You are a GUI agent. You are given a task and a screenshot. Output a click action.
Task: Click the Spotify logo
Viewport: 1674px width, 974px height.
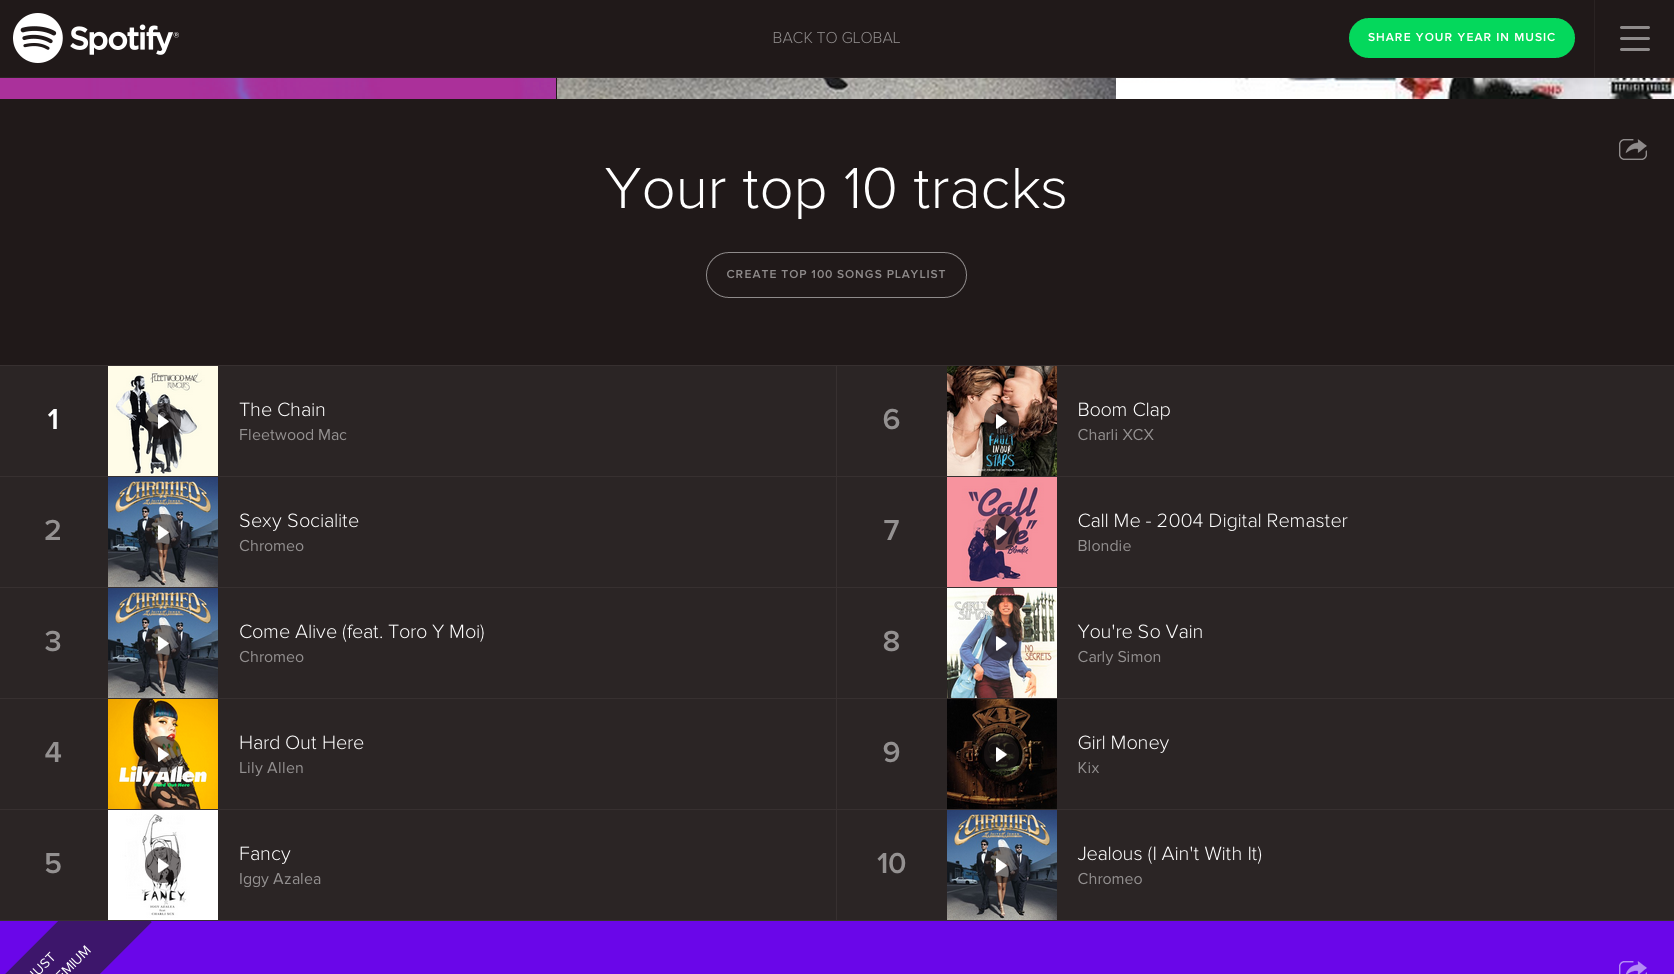click(96, 38)
